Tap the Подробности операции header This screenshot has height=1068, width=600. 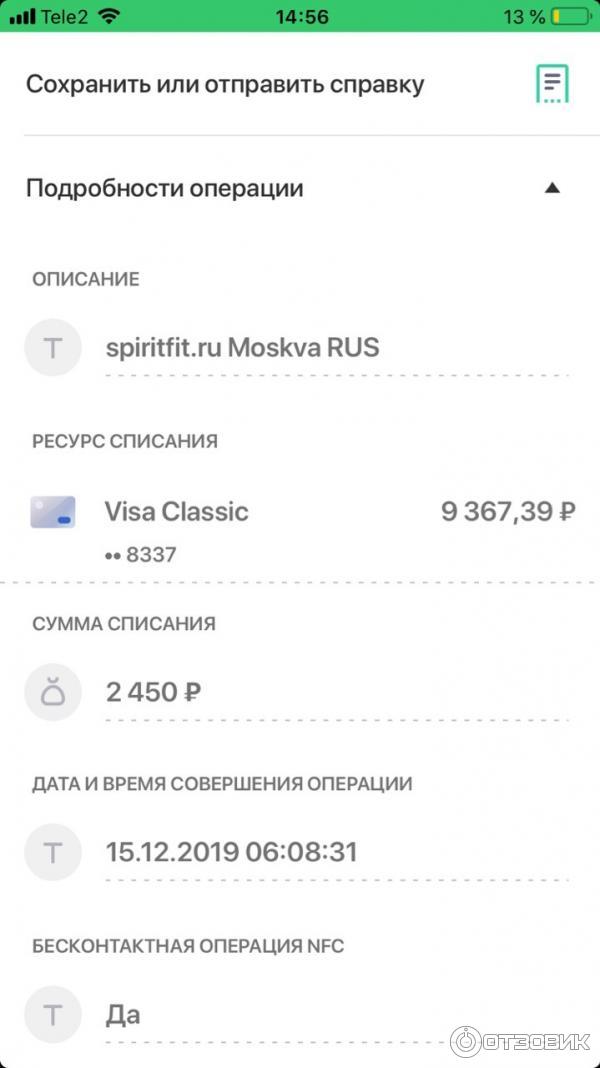coord(165,188)
